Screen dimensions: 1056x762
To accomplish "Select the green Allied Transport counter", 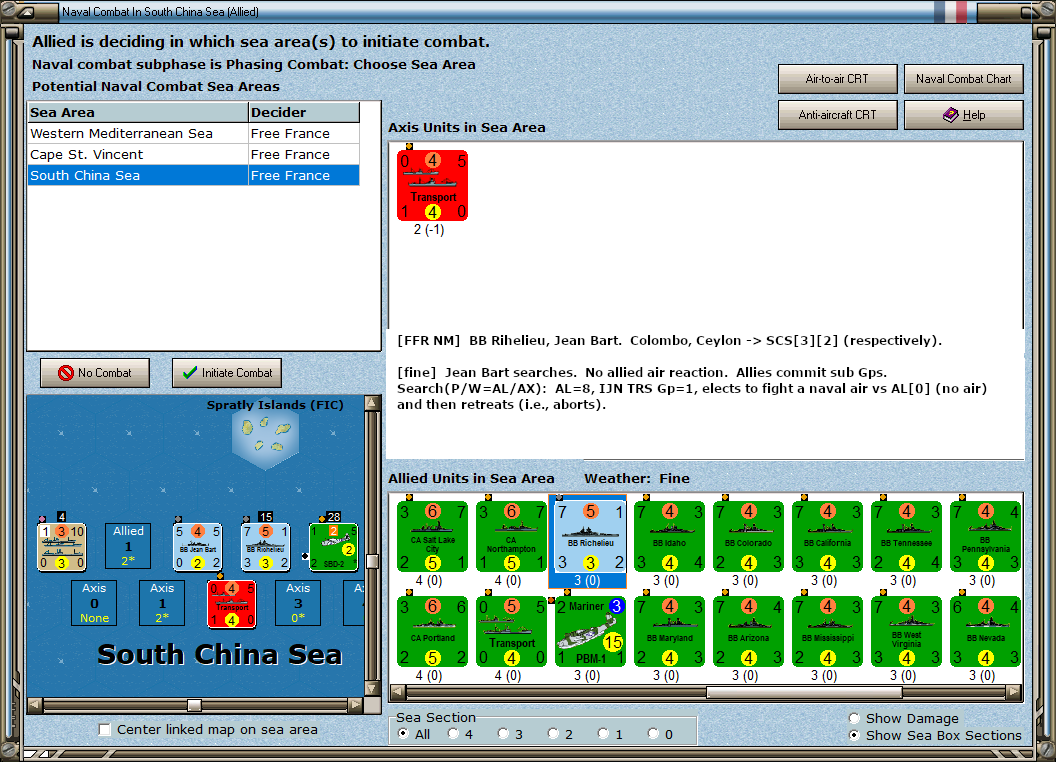I will coord(511,631).
